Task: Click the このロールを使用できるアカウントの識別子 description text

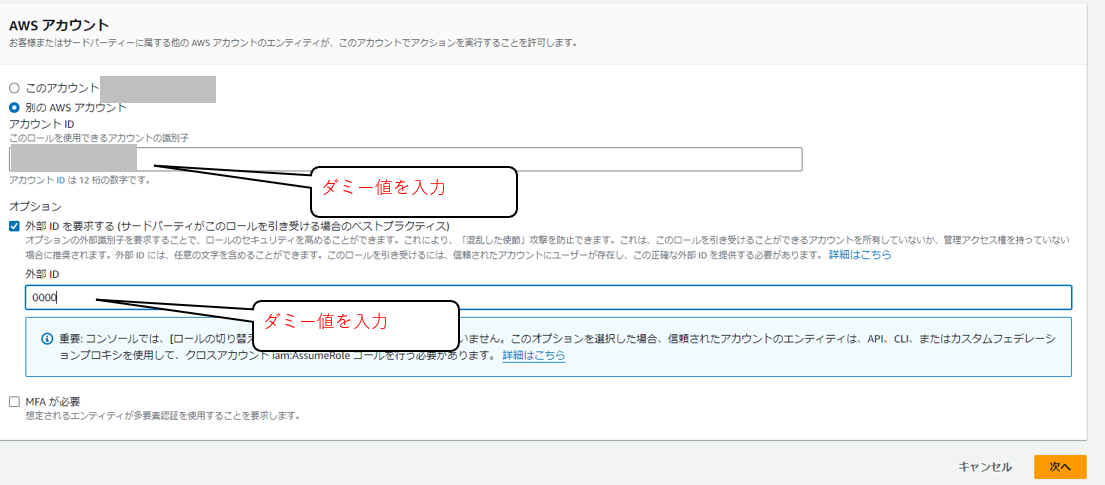Action: (99, 138)
